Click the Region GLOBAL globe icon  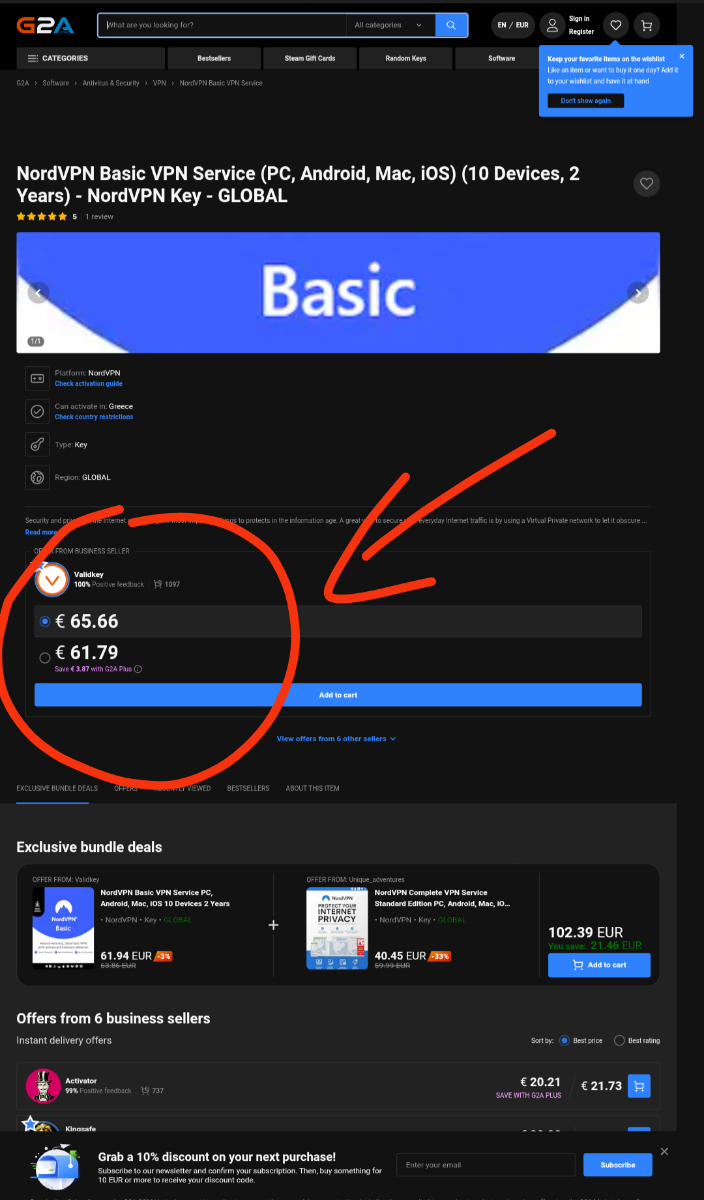[x=37, y=477]
